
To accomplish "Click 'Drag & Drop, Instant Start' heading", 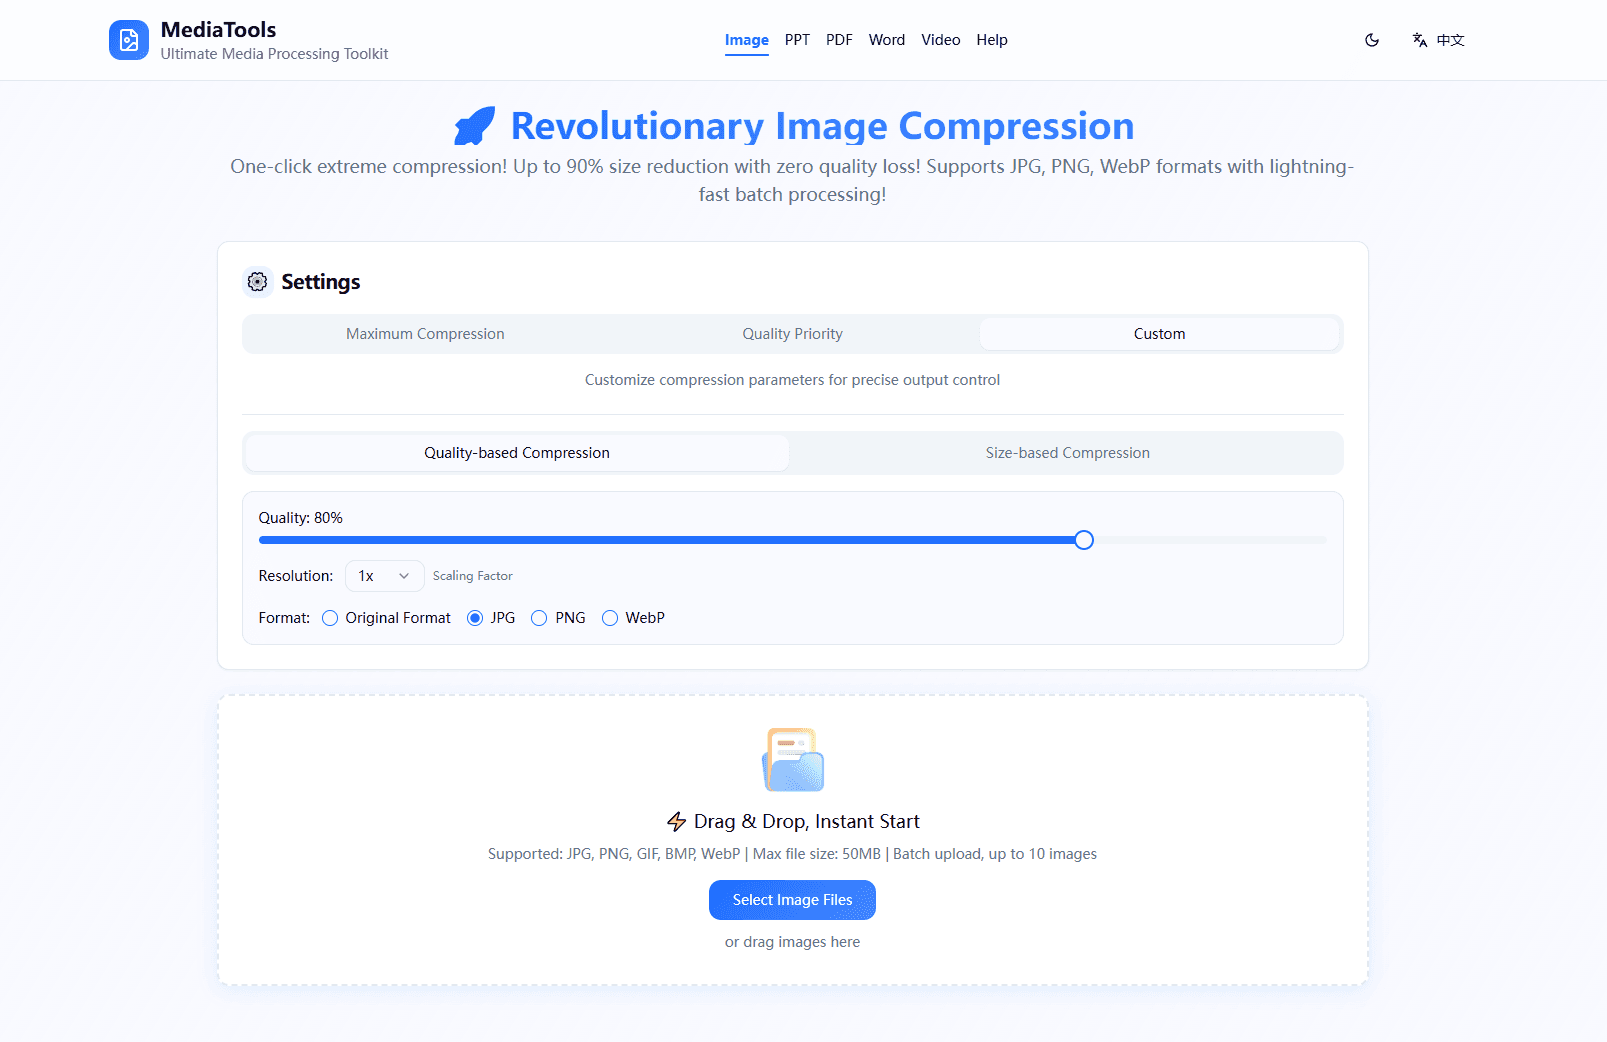I will click(806, 822).
